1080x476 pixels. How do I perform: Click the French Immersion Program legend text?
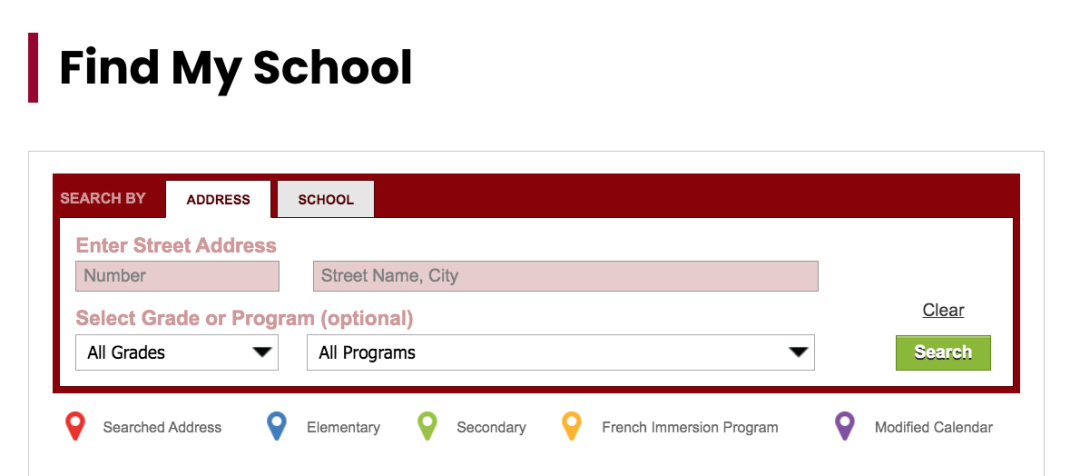pos(690,428)
